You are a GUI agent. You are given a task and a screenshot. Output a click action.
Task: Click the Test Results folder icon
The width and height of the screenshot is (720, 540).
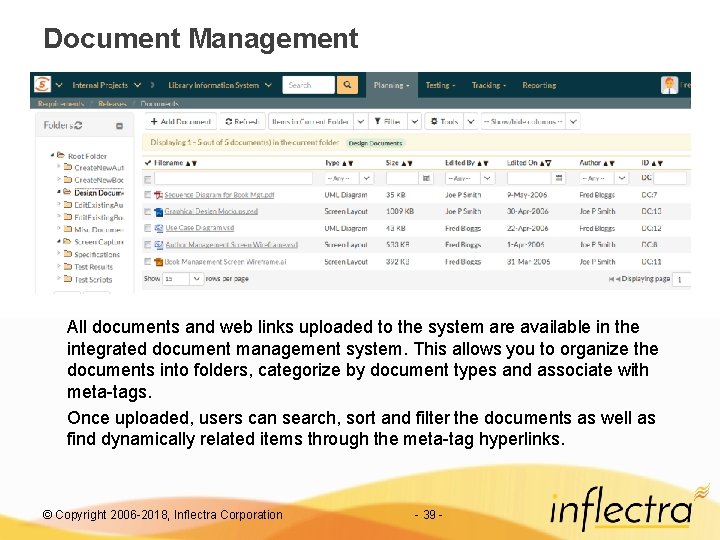[x=68, y=266]
